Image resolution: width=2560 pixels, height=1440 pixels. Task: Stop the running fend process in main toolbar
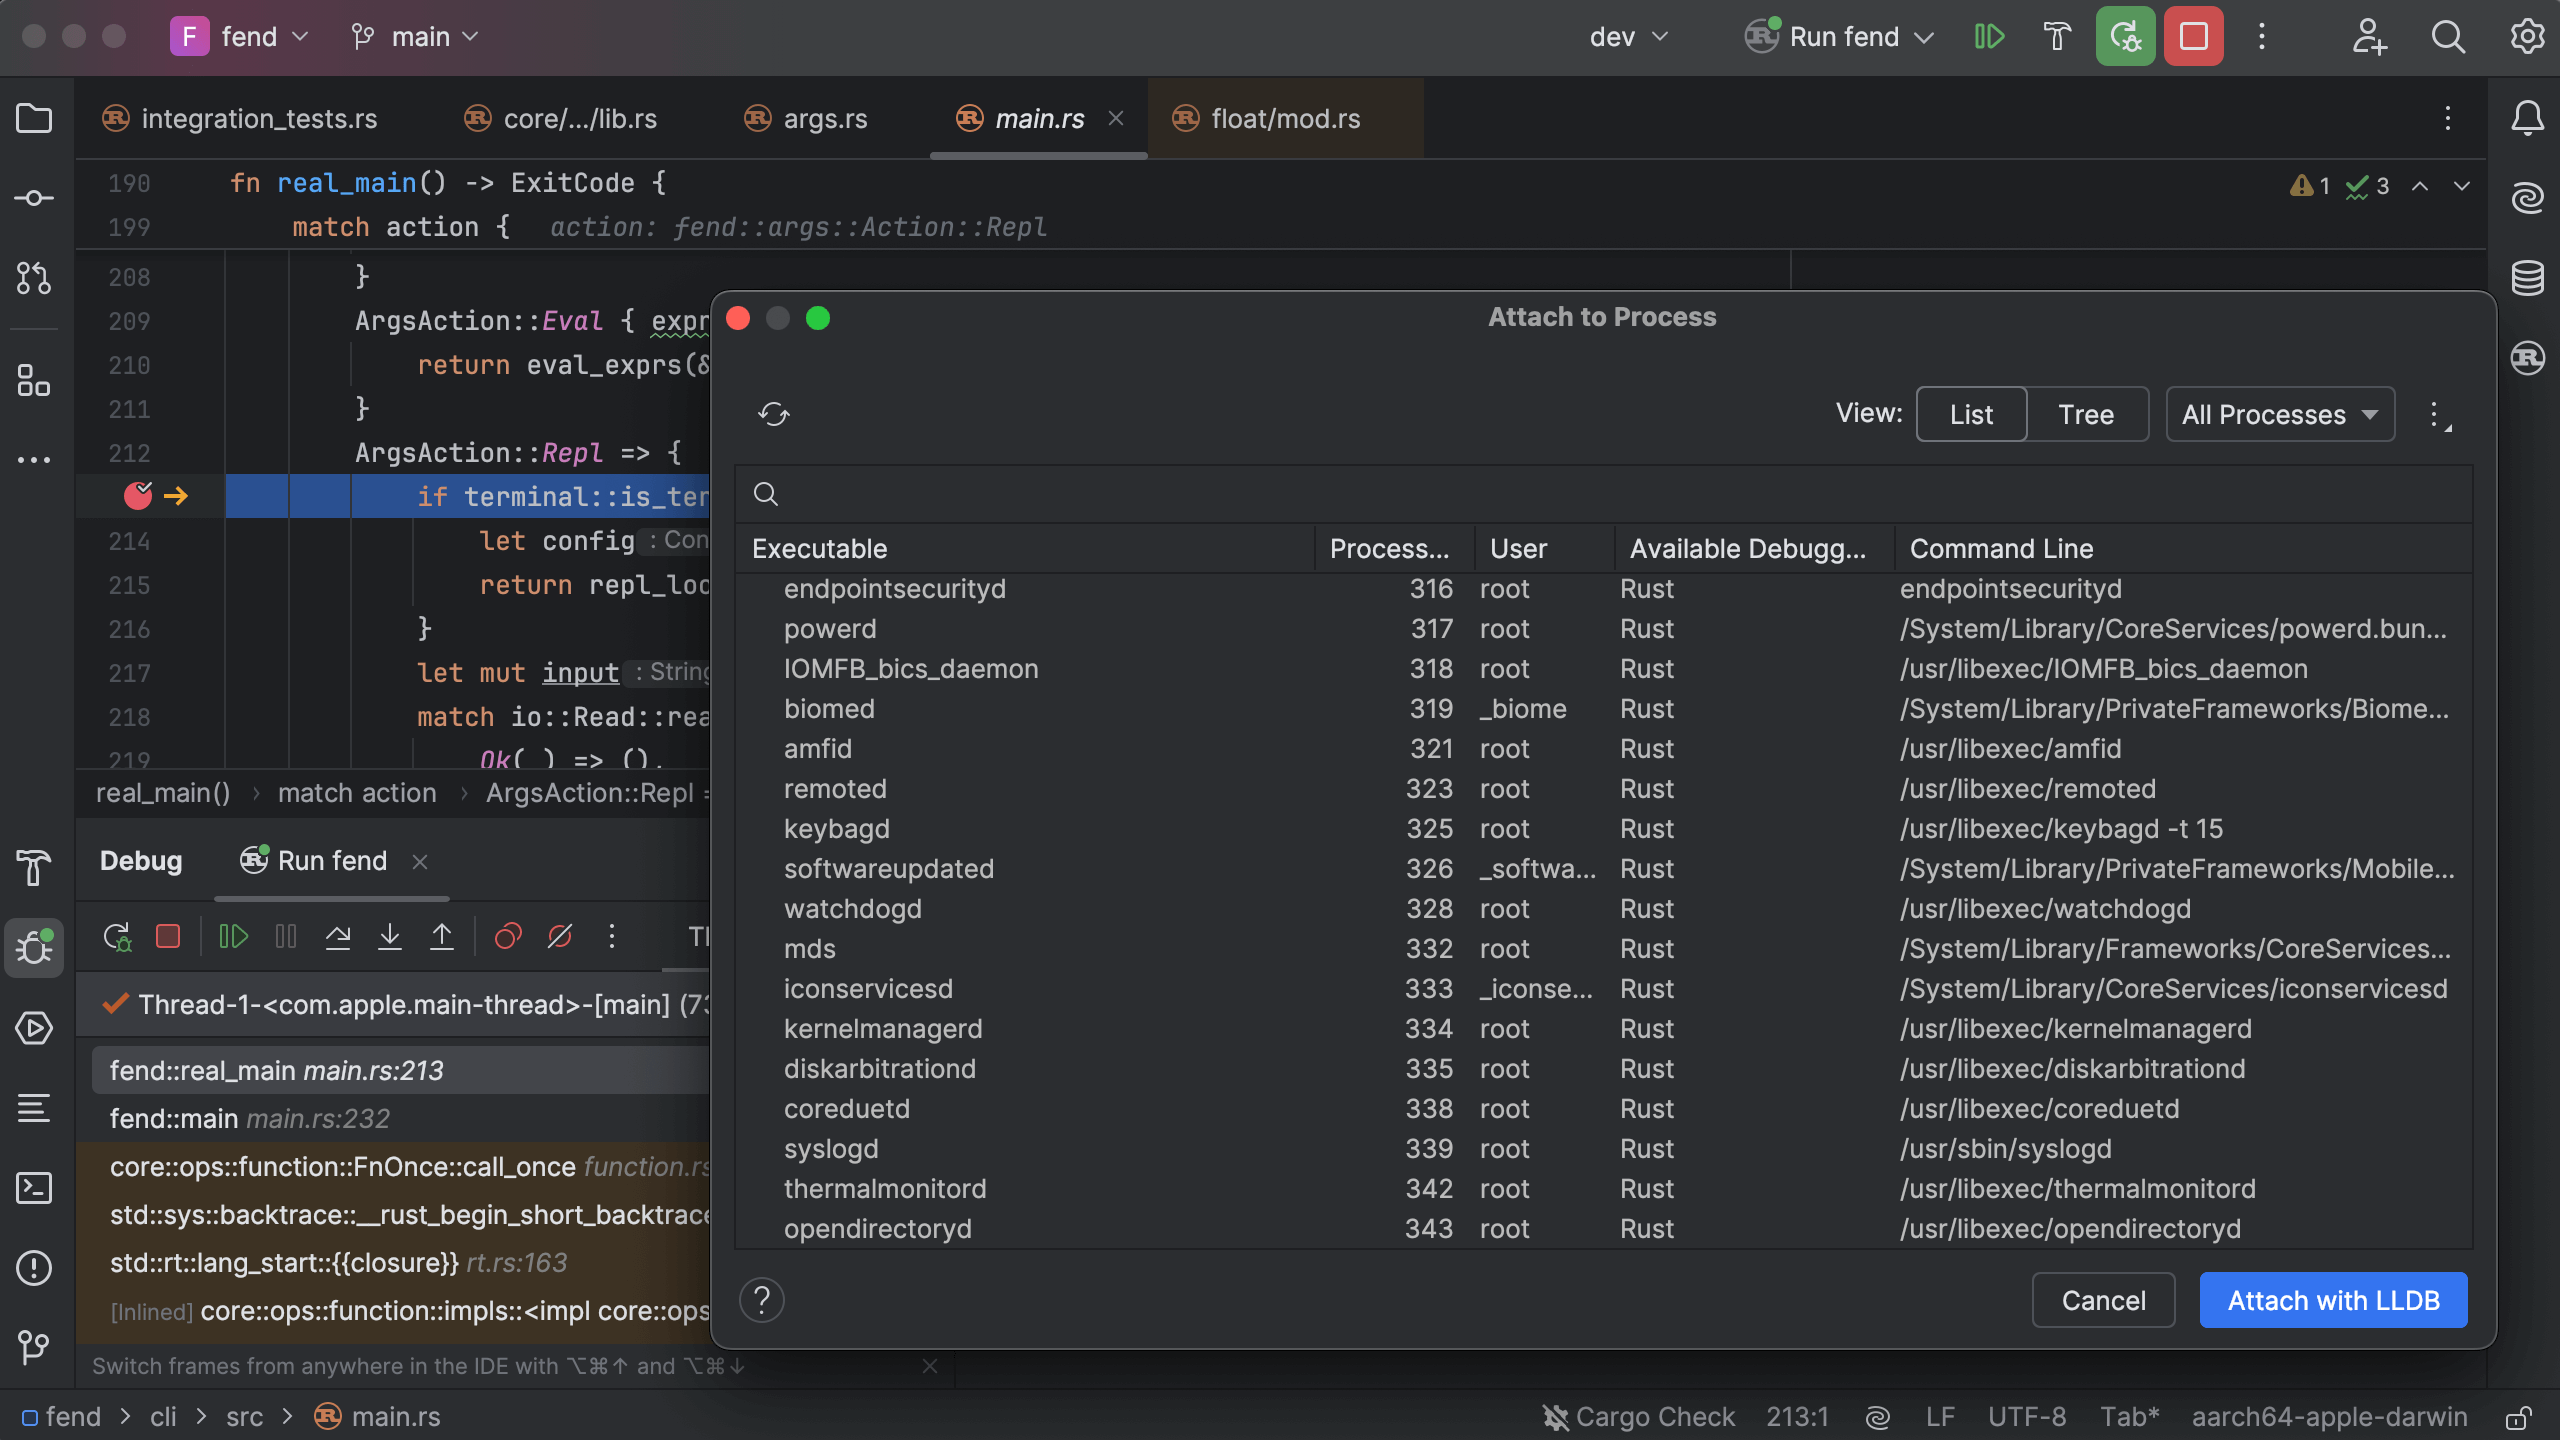tap(2193, 37)
